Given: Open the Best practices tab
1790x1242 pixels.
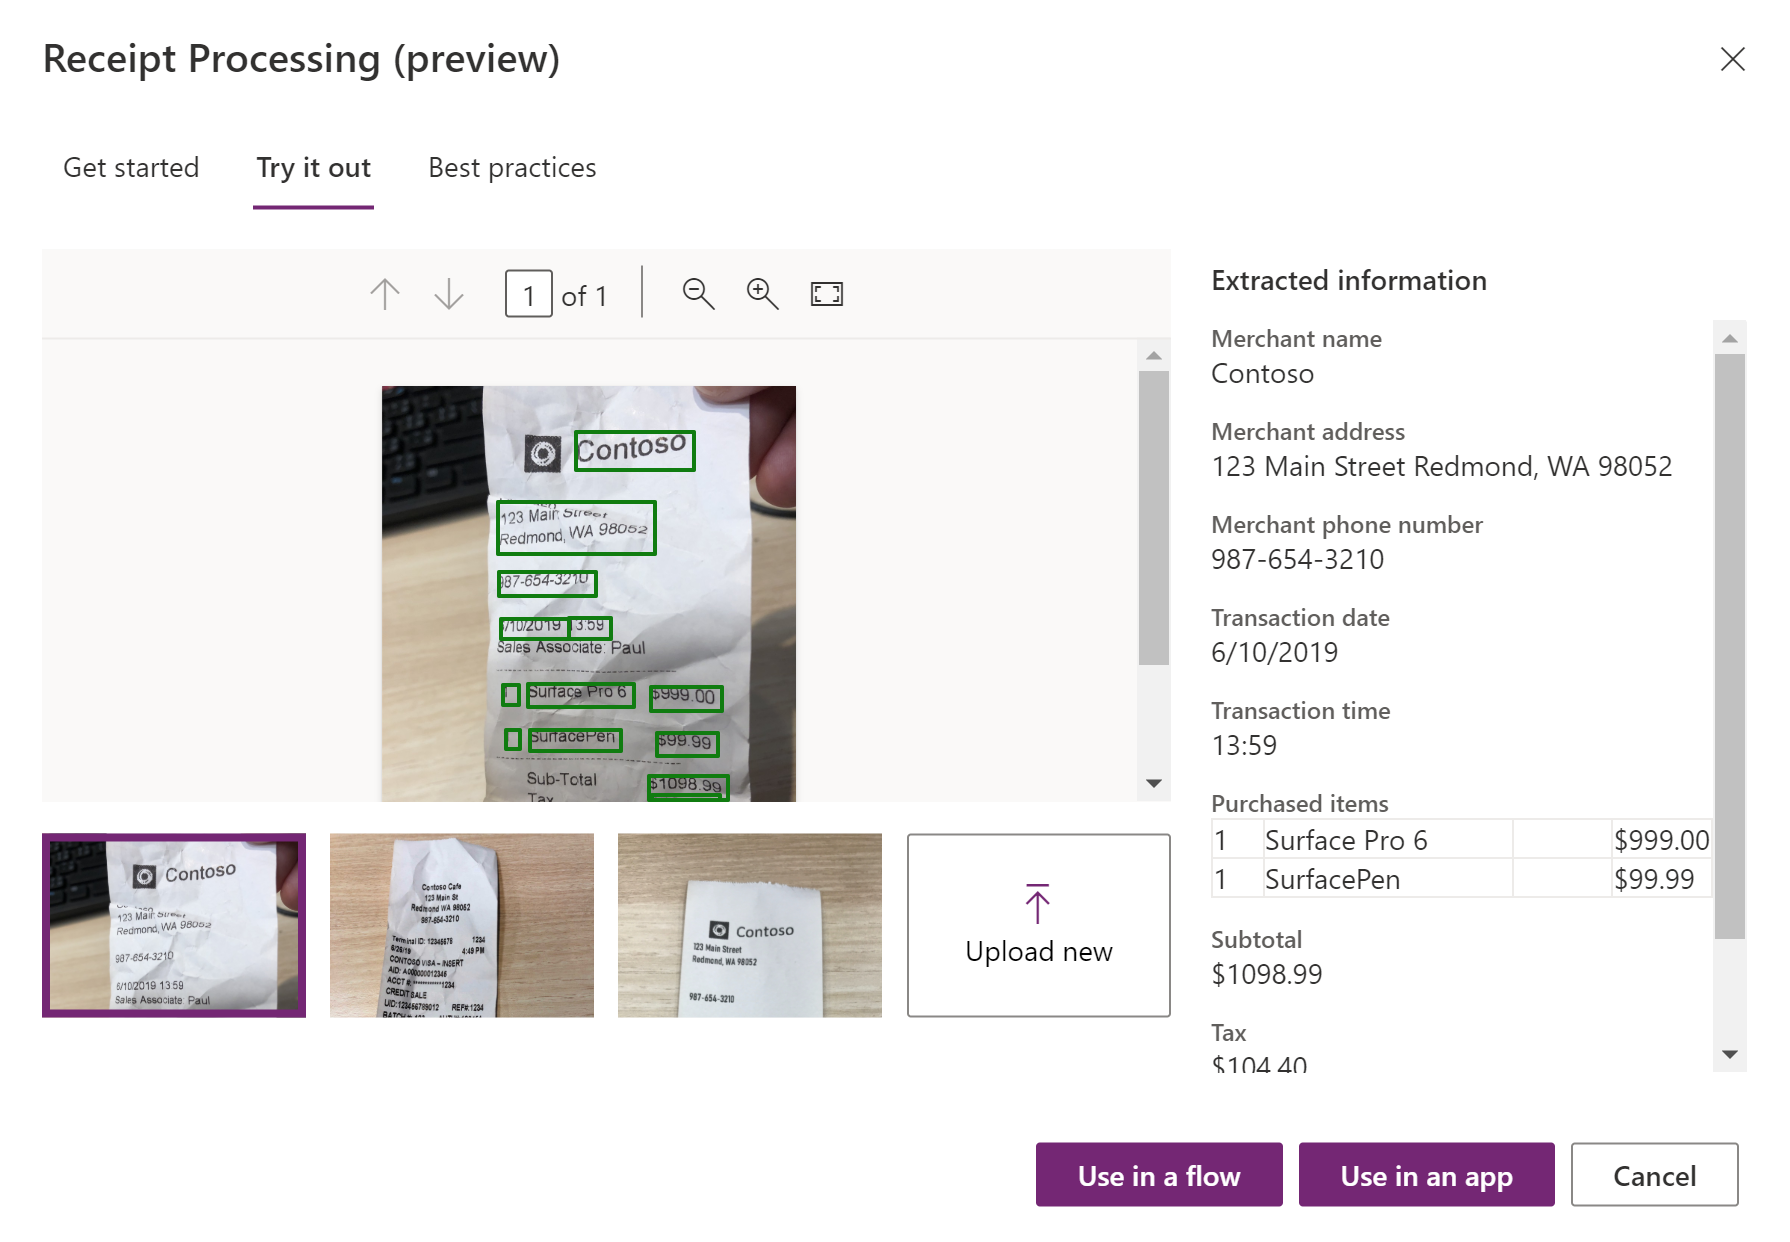Looking at the screenshot, I should click(511, 168).
